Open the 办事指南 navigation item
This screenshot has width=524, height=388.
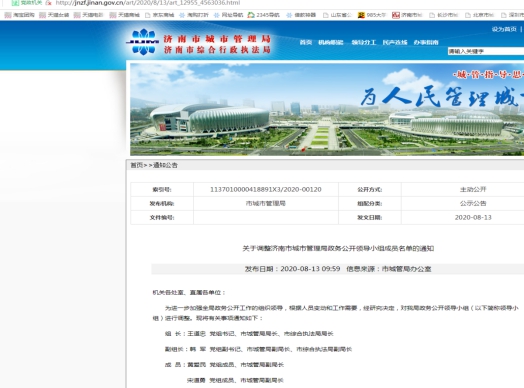[426, 42]
